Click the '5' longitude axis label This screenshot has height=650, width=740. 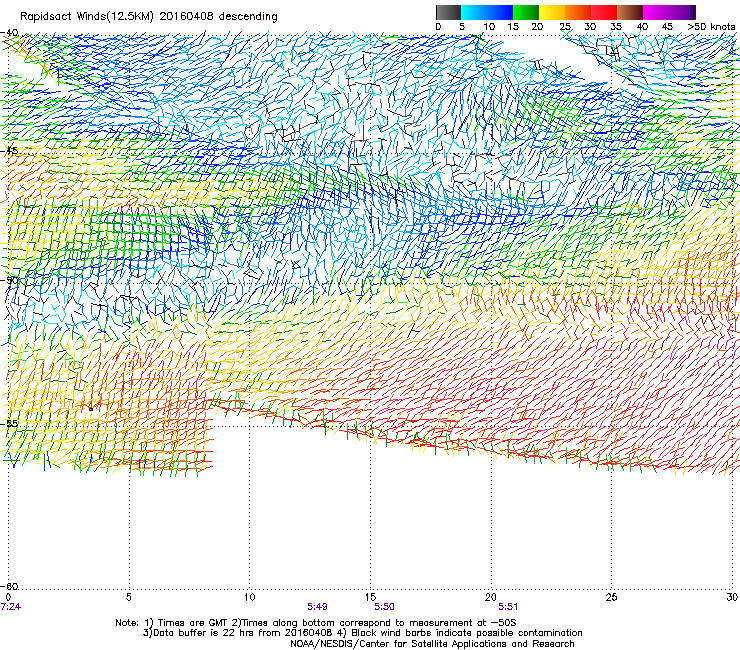point(128,597)
